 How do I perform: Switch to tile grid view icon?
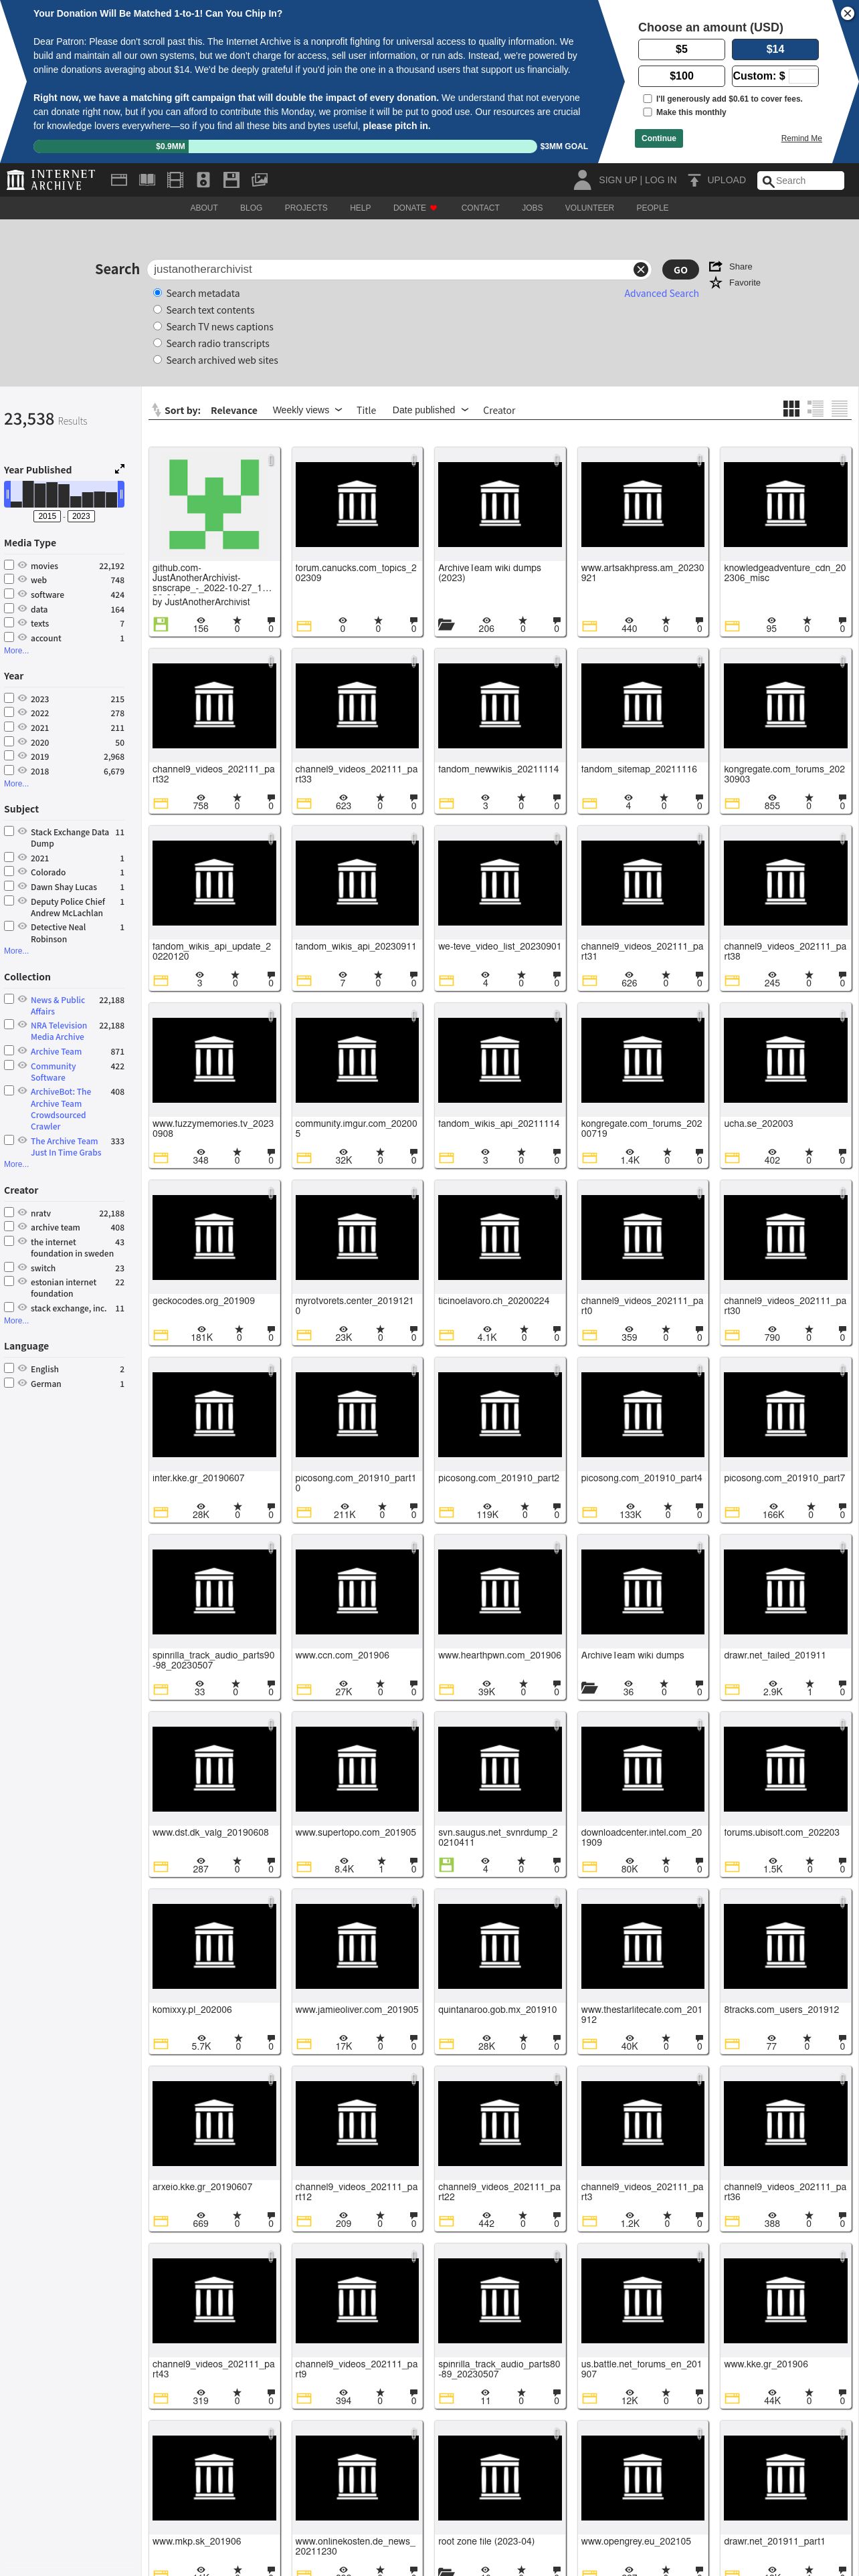coord(791,408)
